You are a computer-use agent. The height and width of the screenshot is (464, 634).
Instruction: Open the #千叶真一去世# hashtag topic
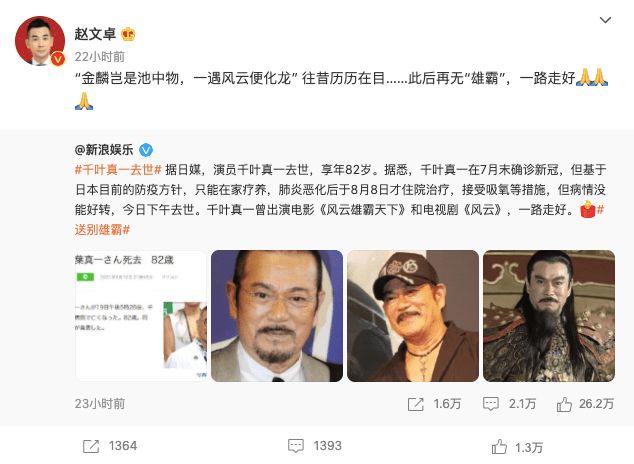coord(118,169)
